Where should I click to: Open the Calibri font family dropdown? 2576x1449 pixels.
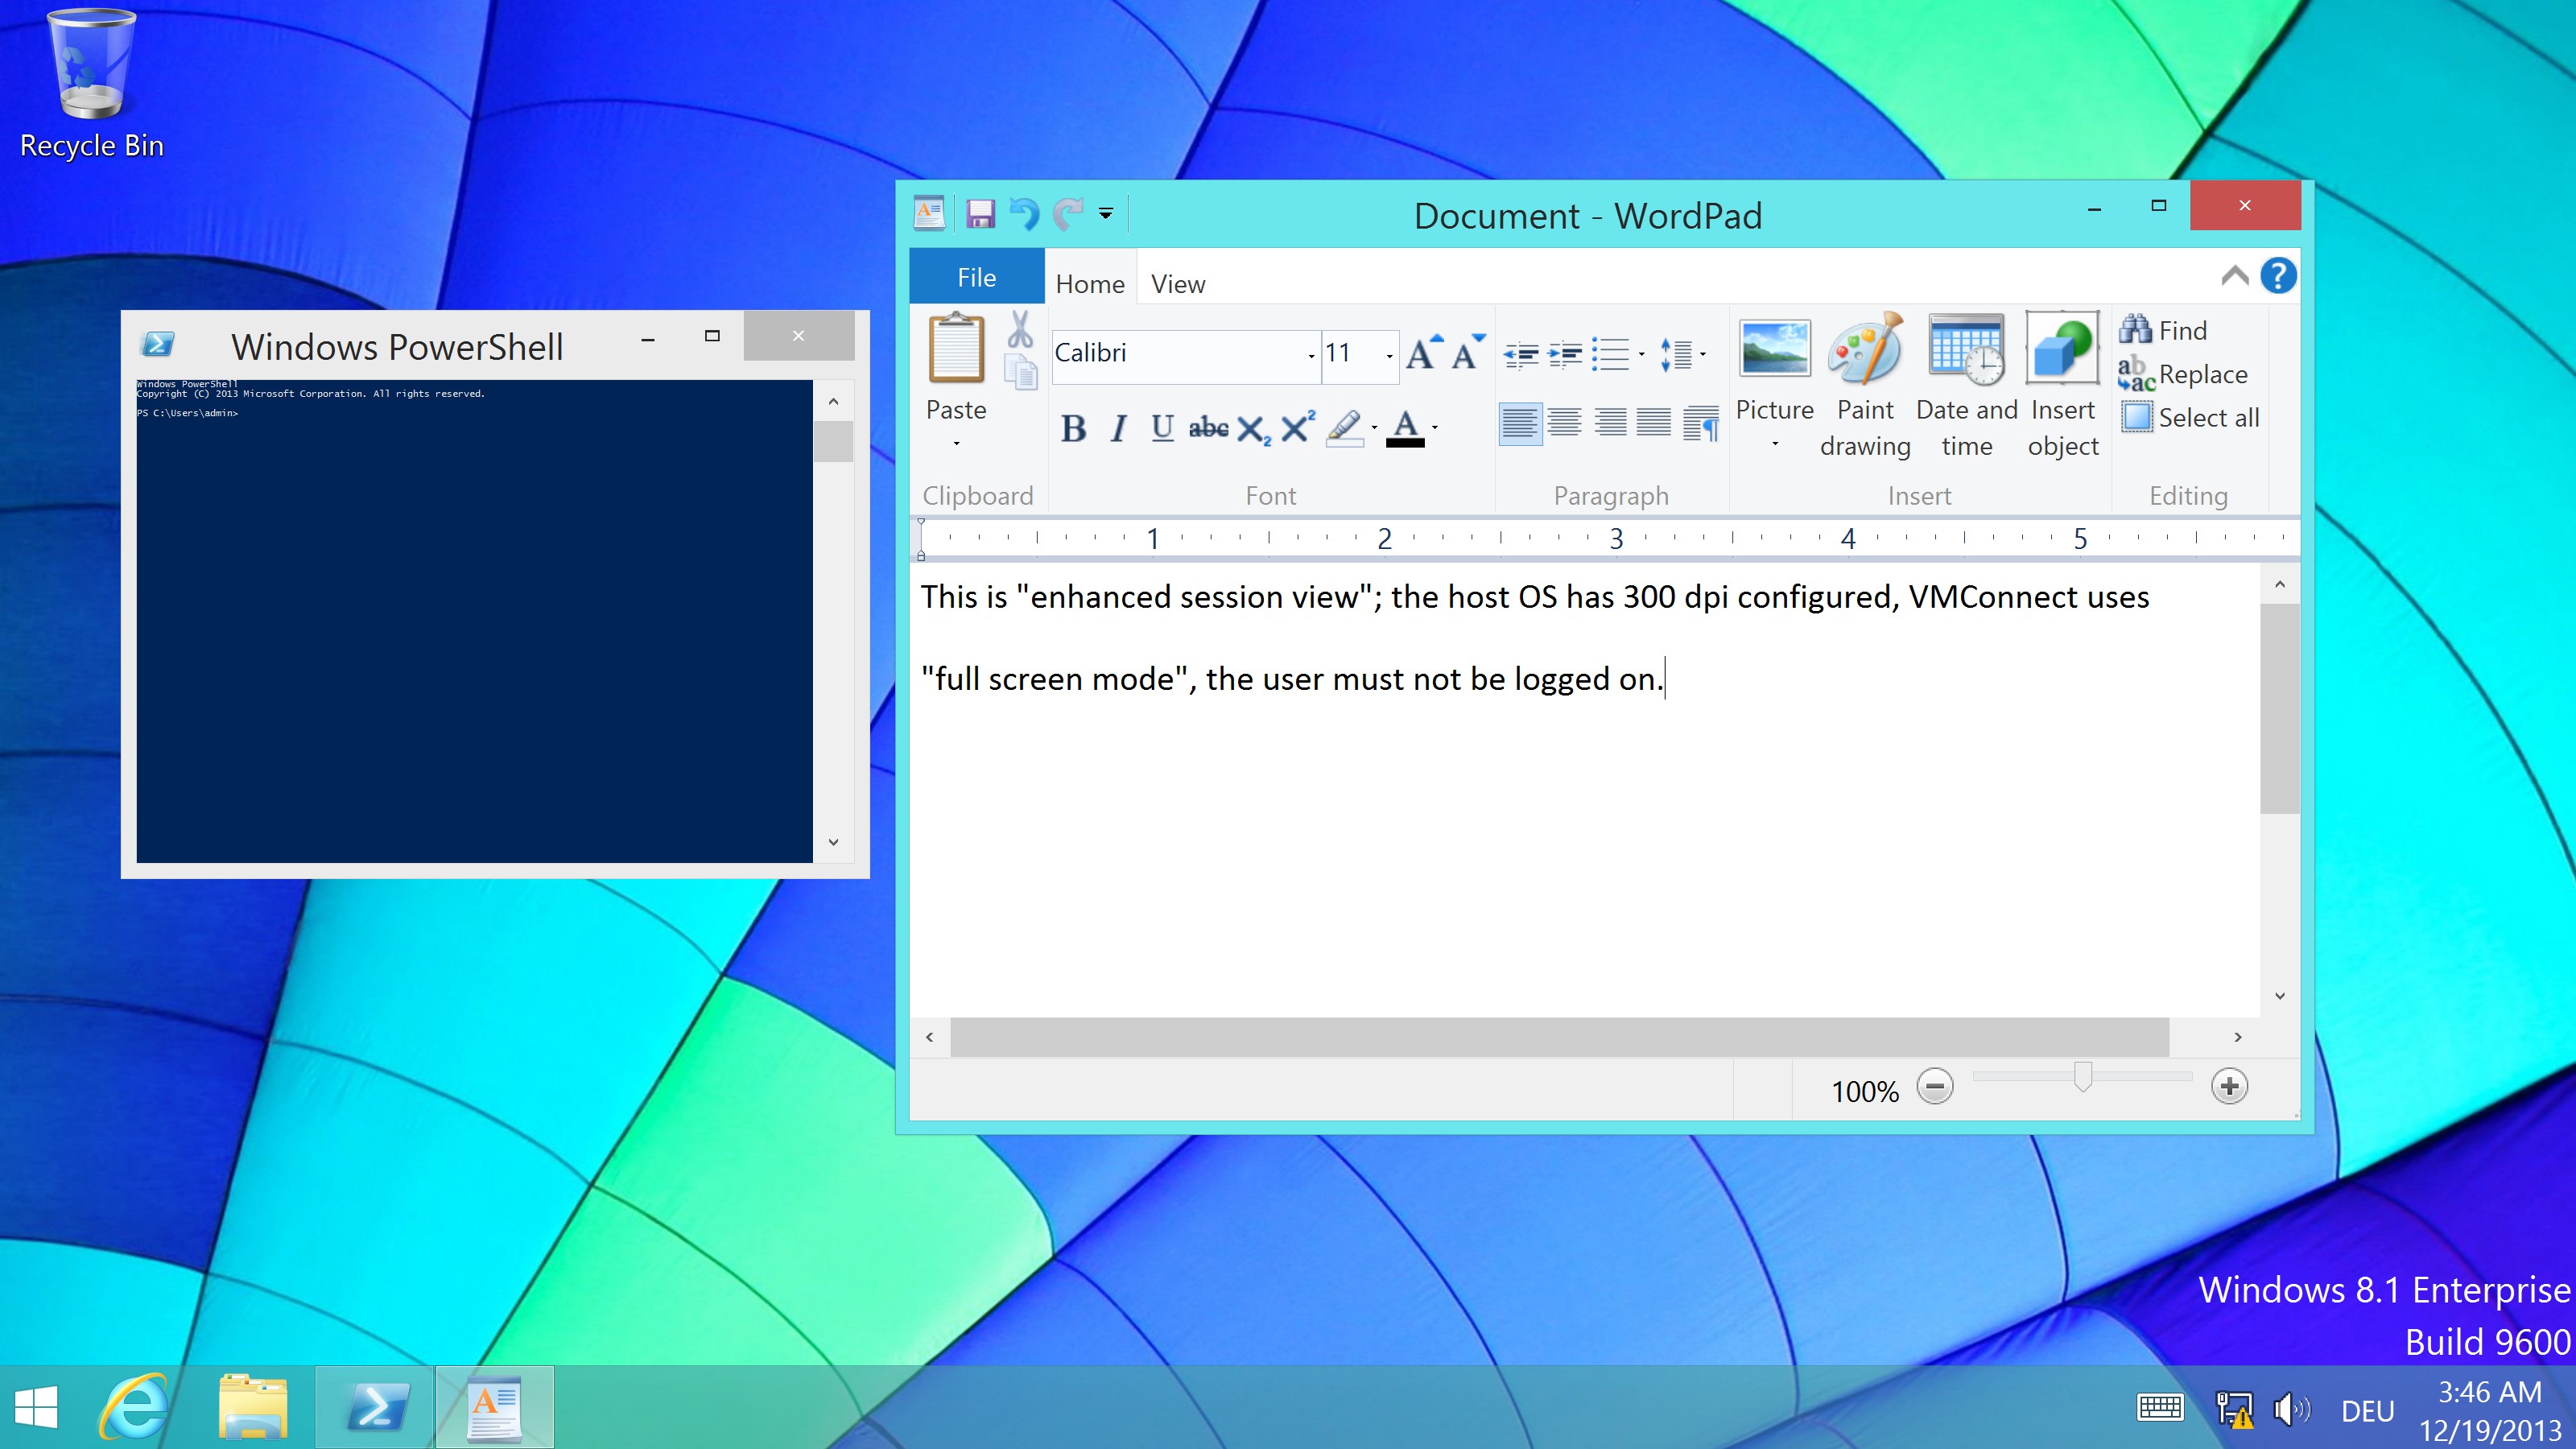click(x=1311, y=356)
